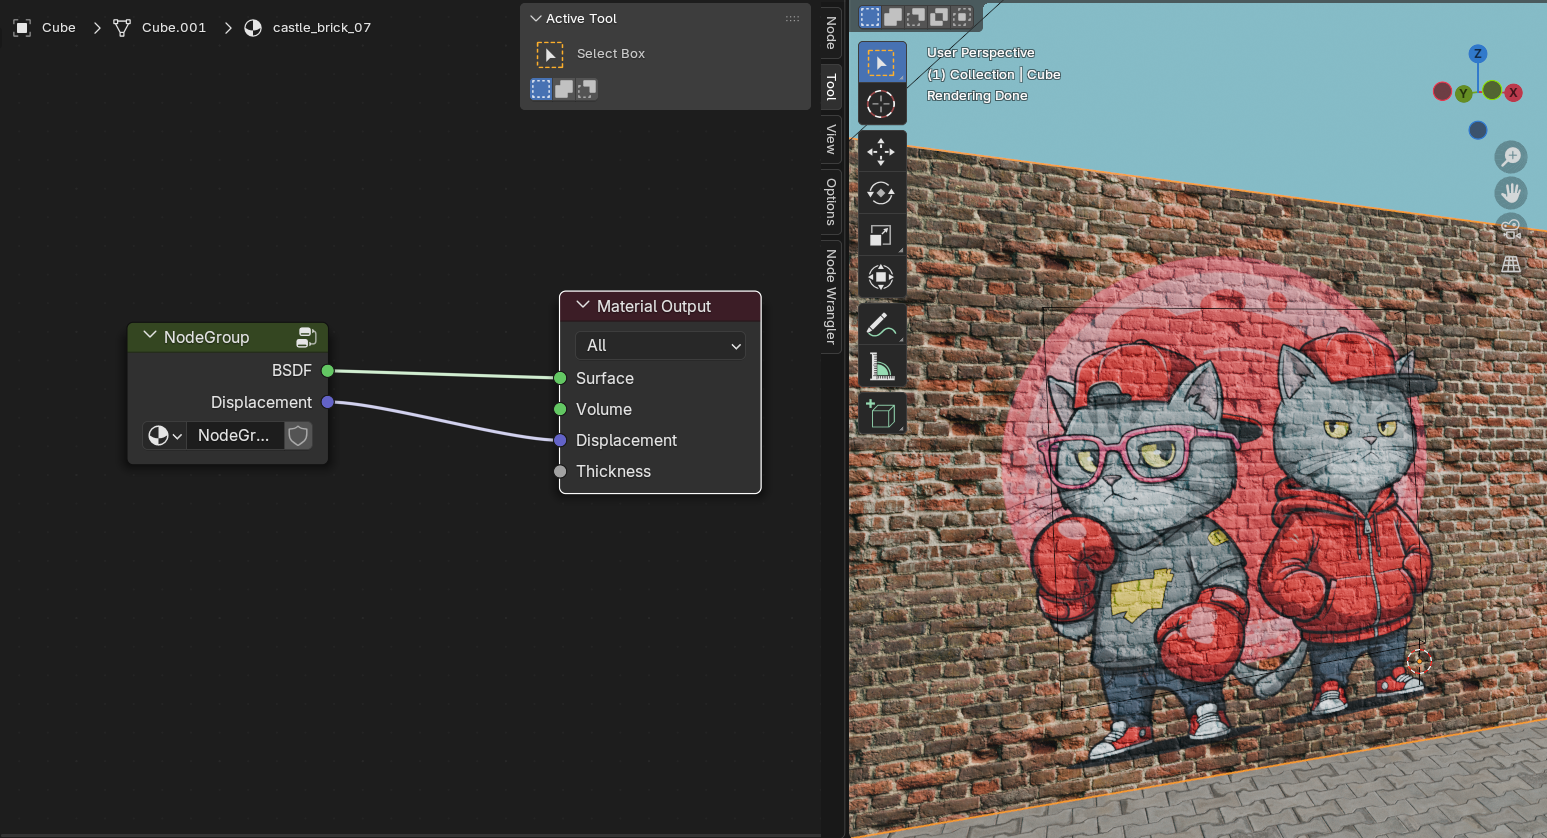This screenshot has height=838, width=1547.
Task: Open the node group browse dropdown
Action: click(x=165, y=435)
